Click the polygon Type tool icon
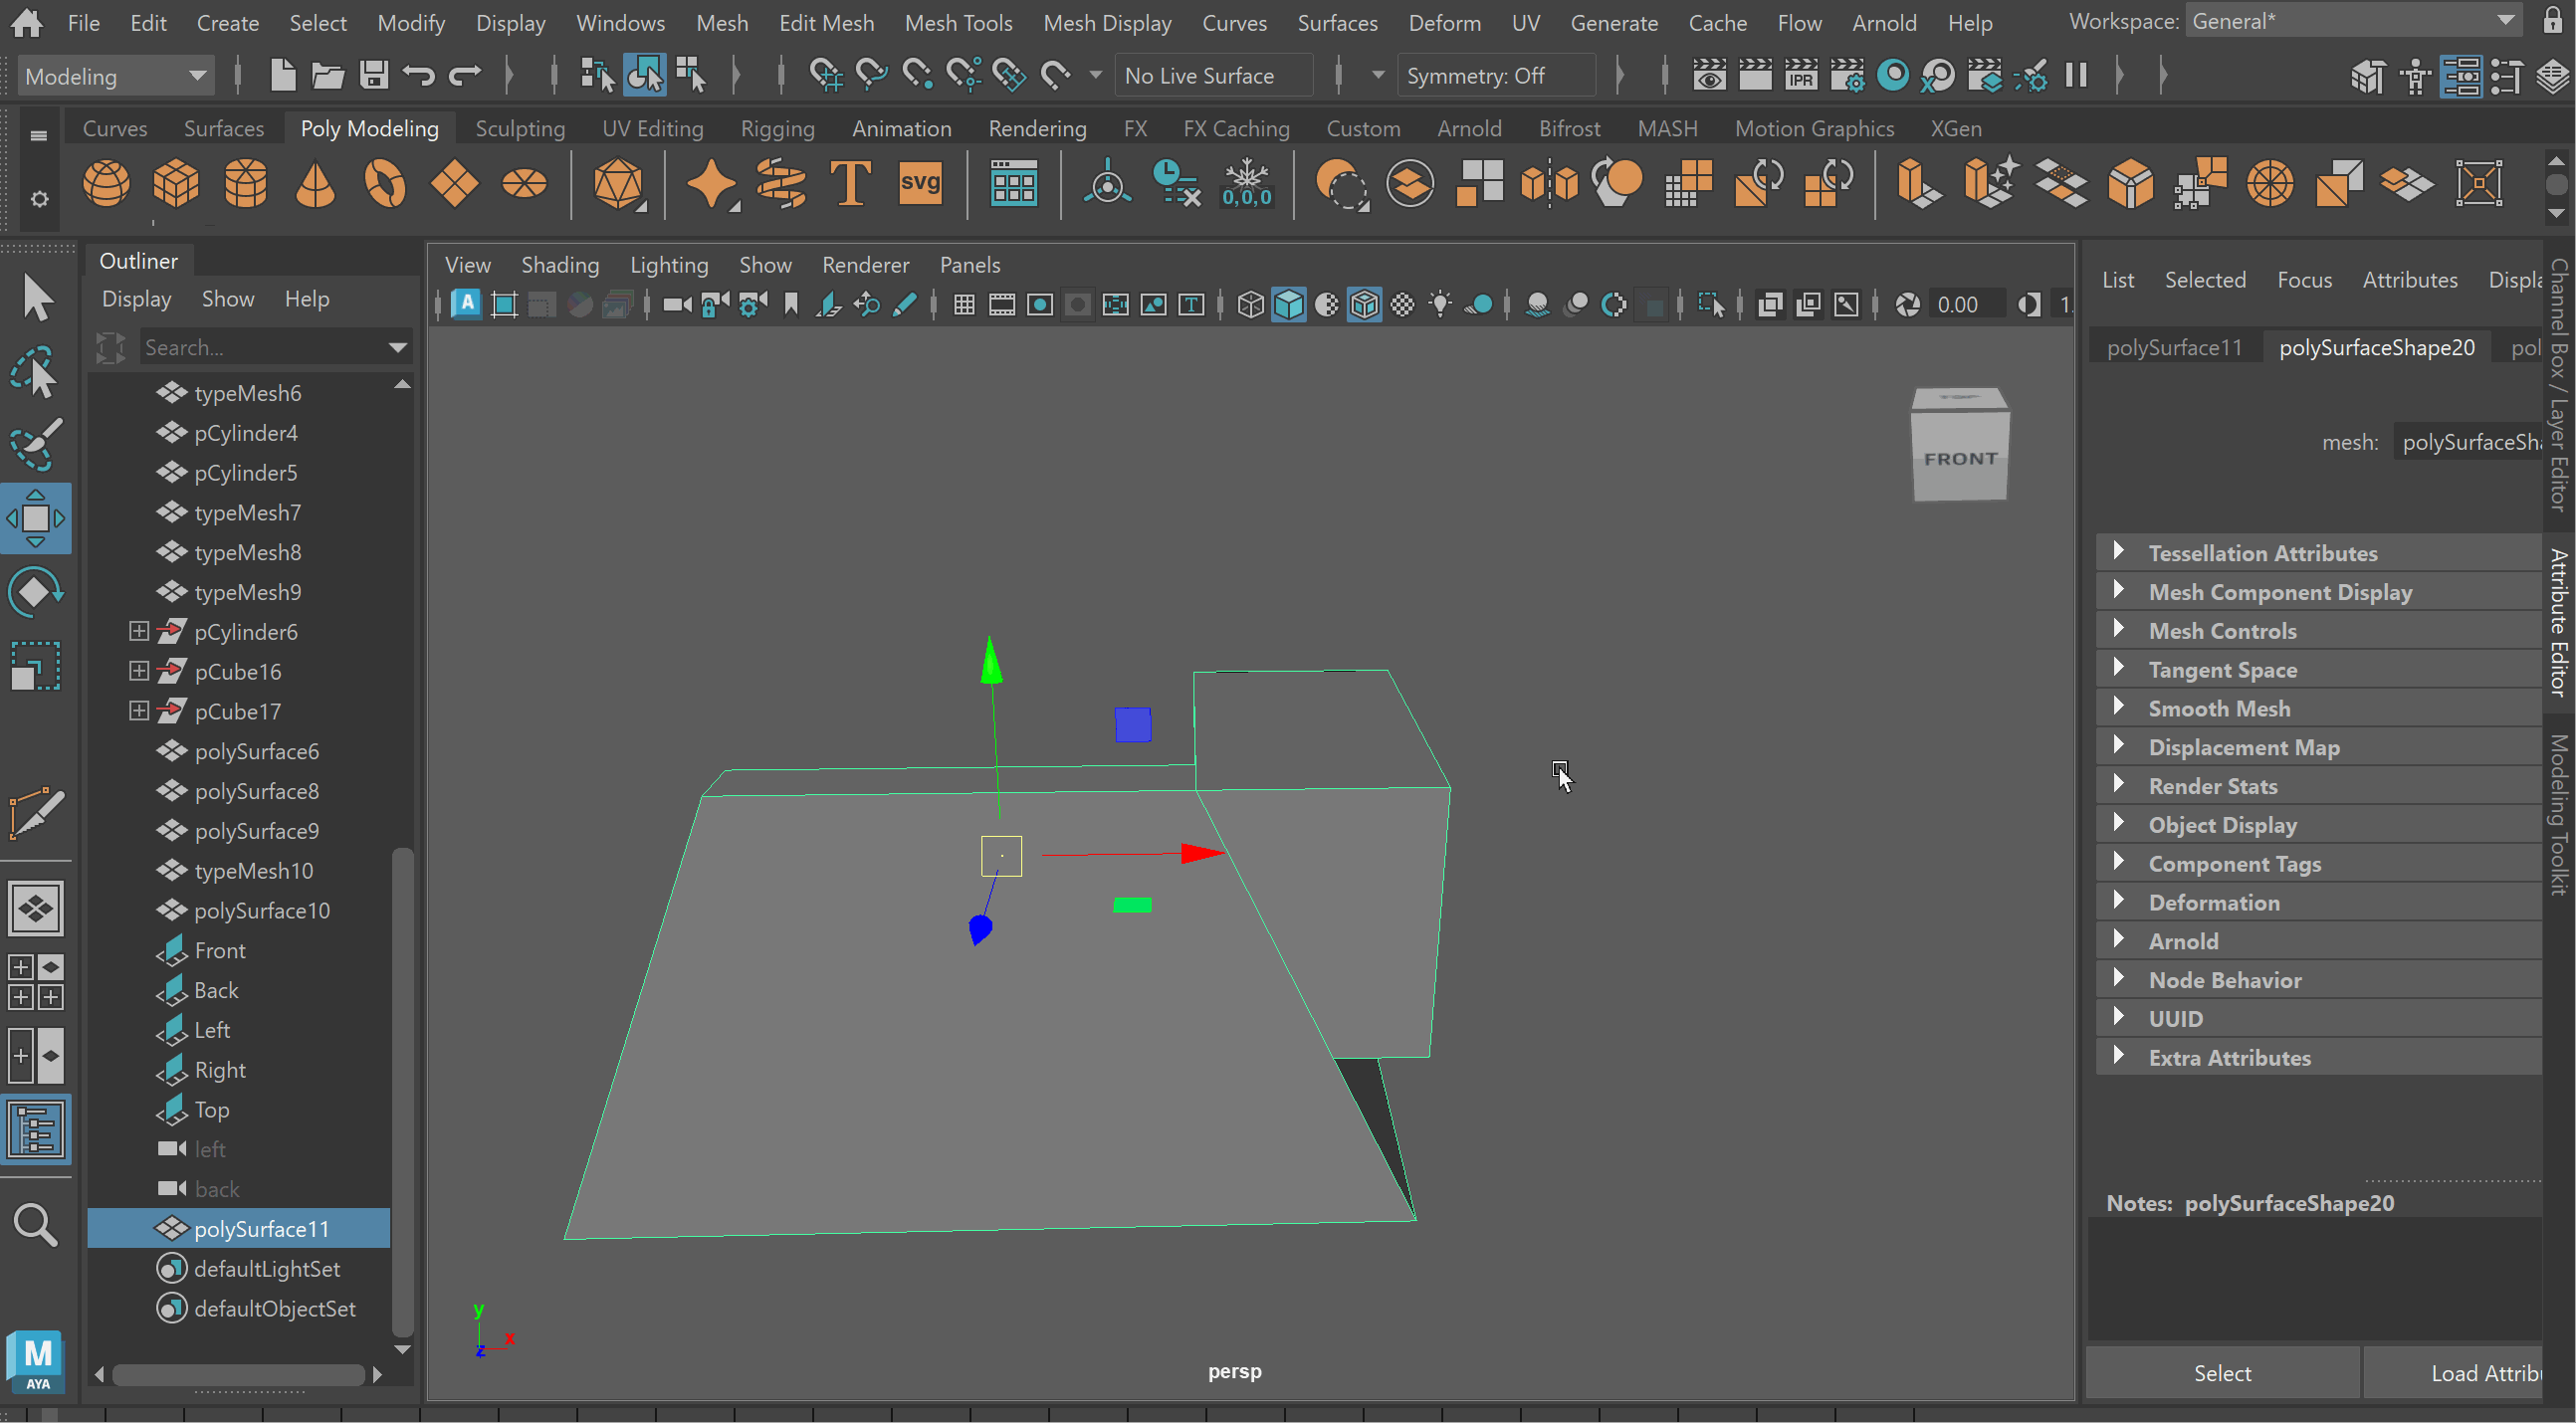The image size is (2576, 1423). point(849,184)
